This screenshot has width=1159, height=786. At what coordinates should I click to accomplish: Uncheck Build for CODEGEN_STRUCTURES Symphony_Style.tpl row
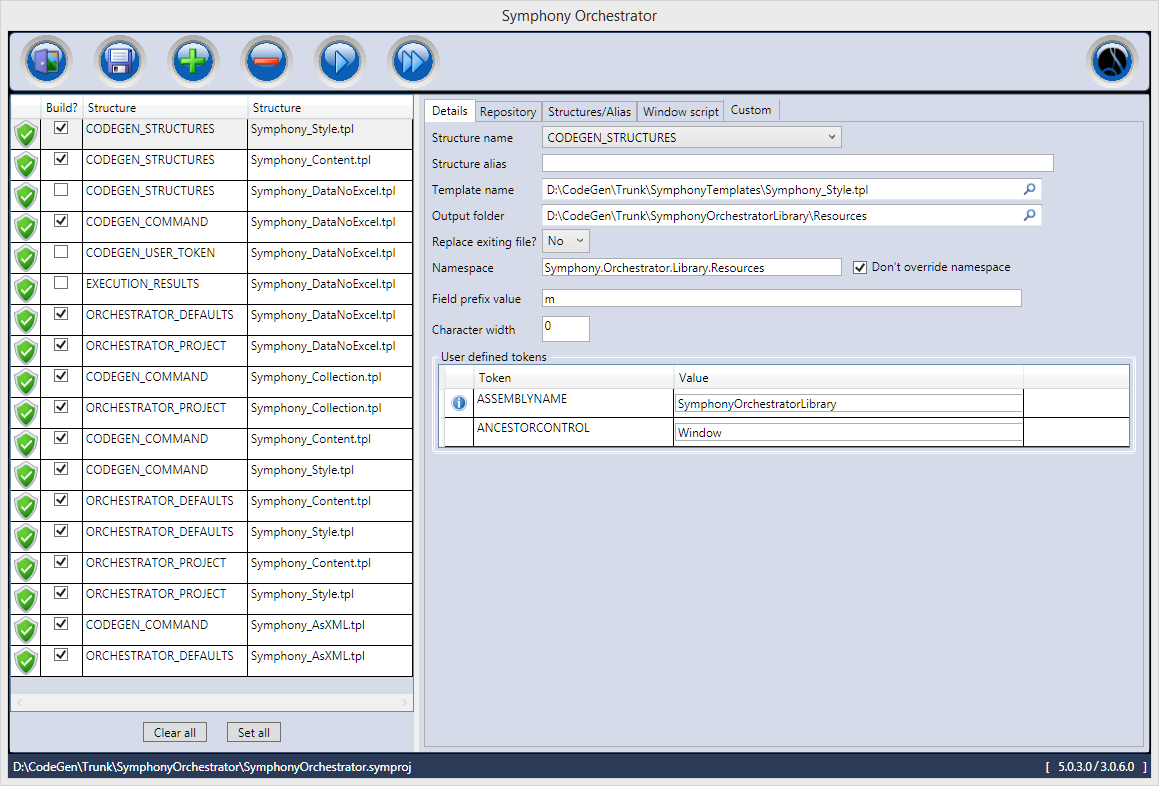coord(62,127)
